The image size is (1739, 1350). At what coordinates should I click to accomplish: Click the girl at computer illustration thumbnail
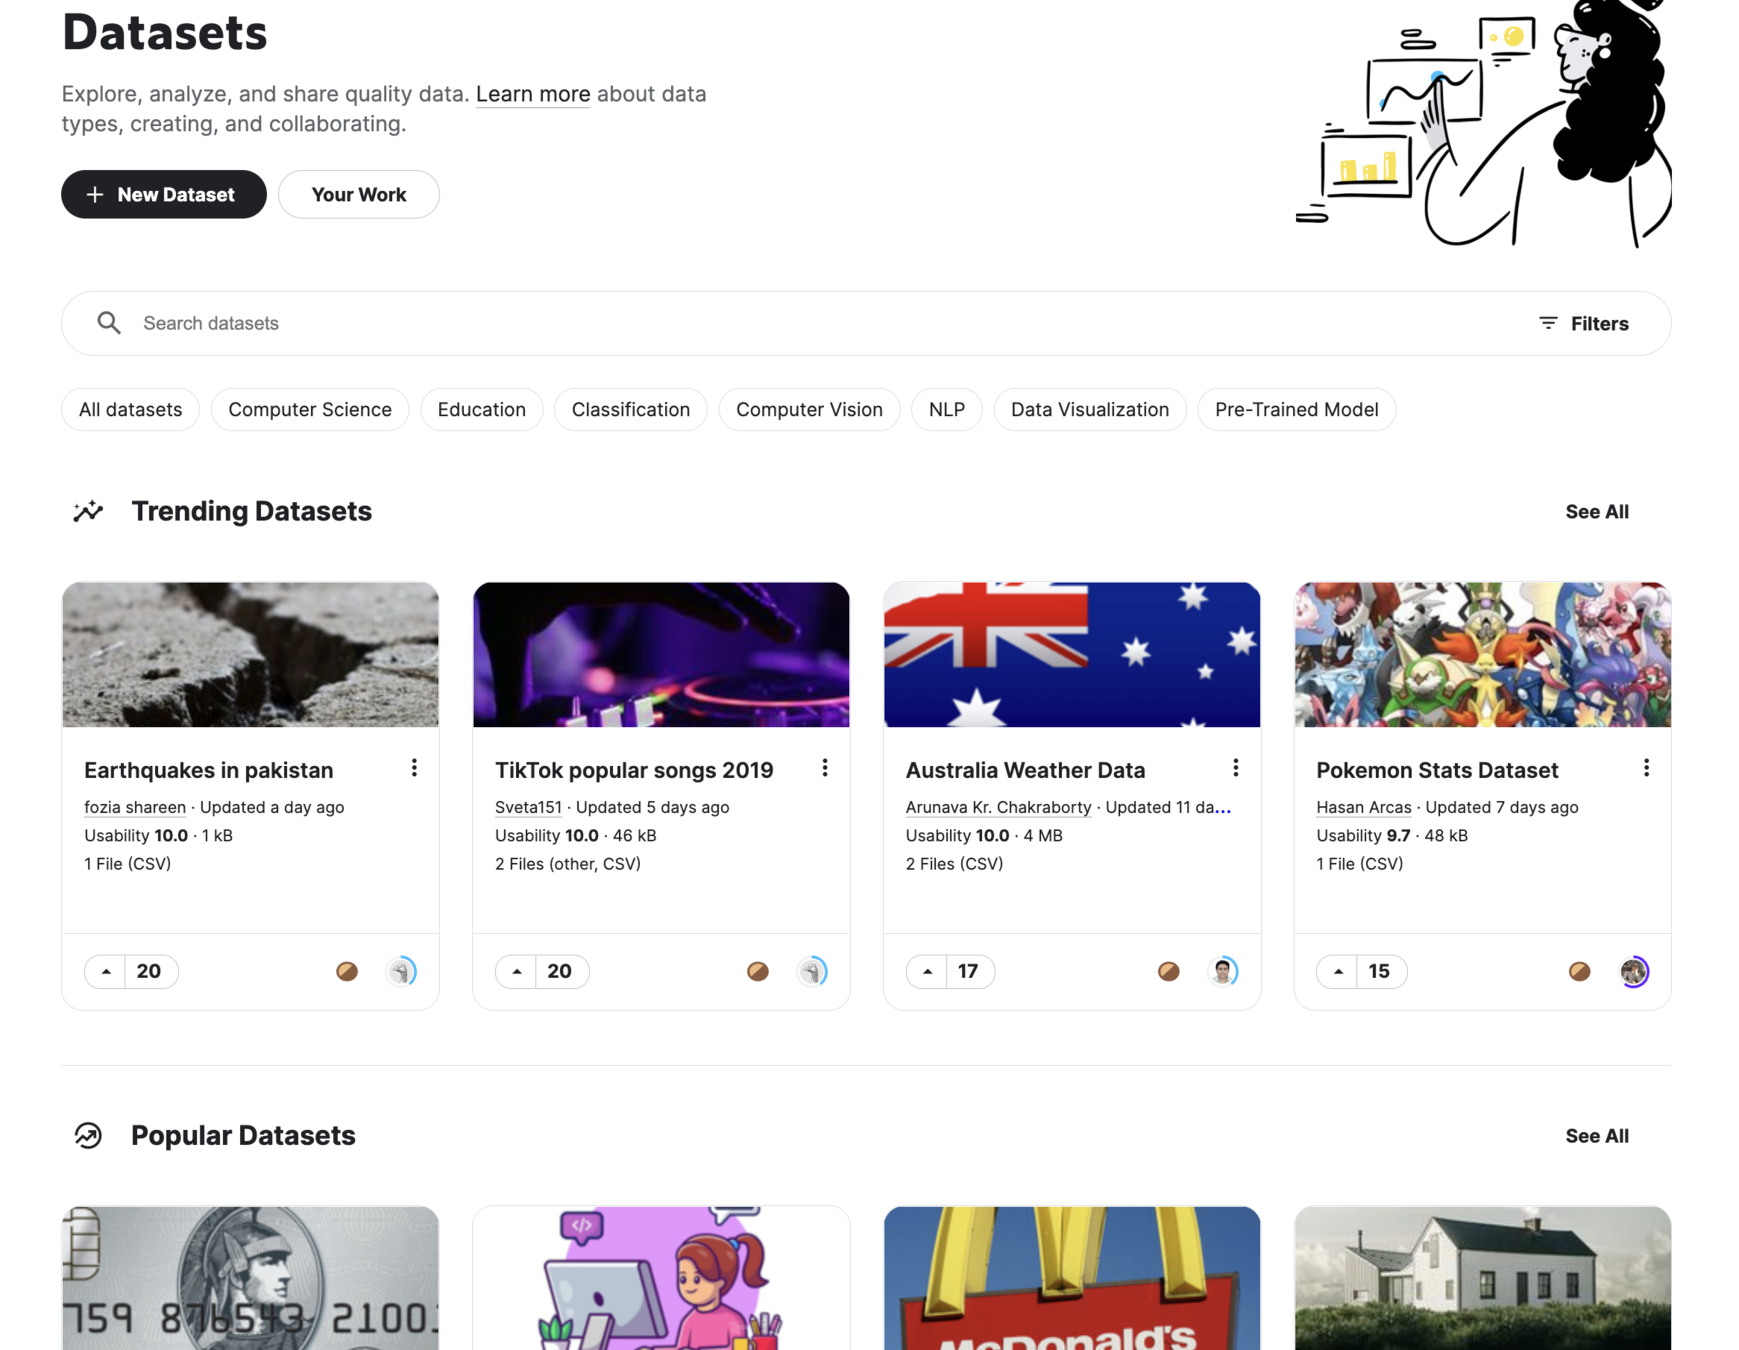pos(661,1278)
